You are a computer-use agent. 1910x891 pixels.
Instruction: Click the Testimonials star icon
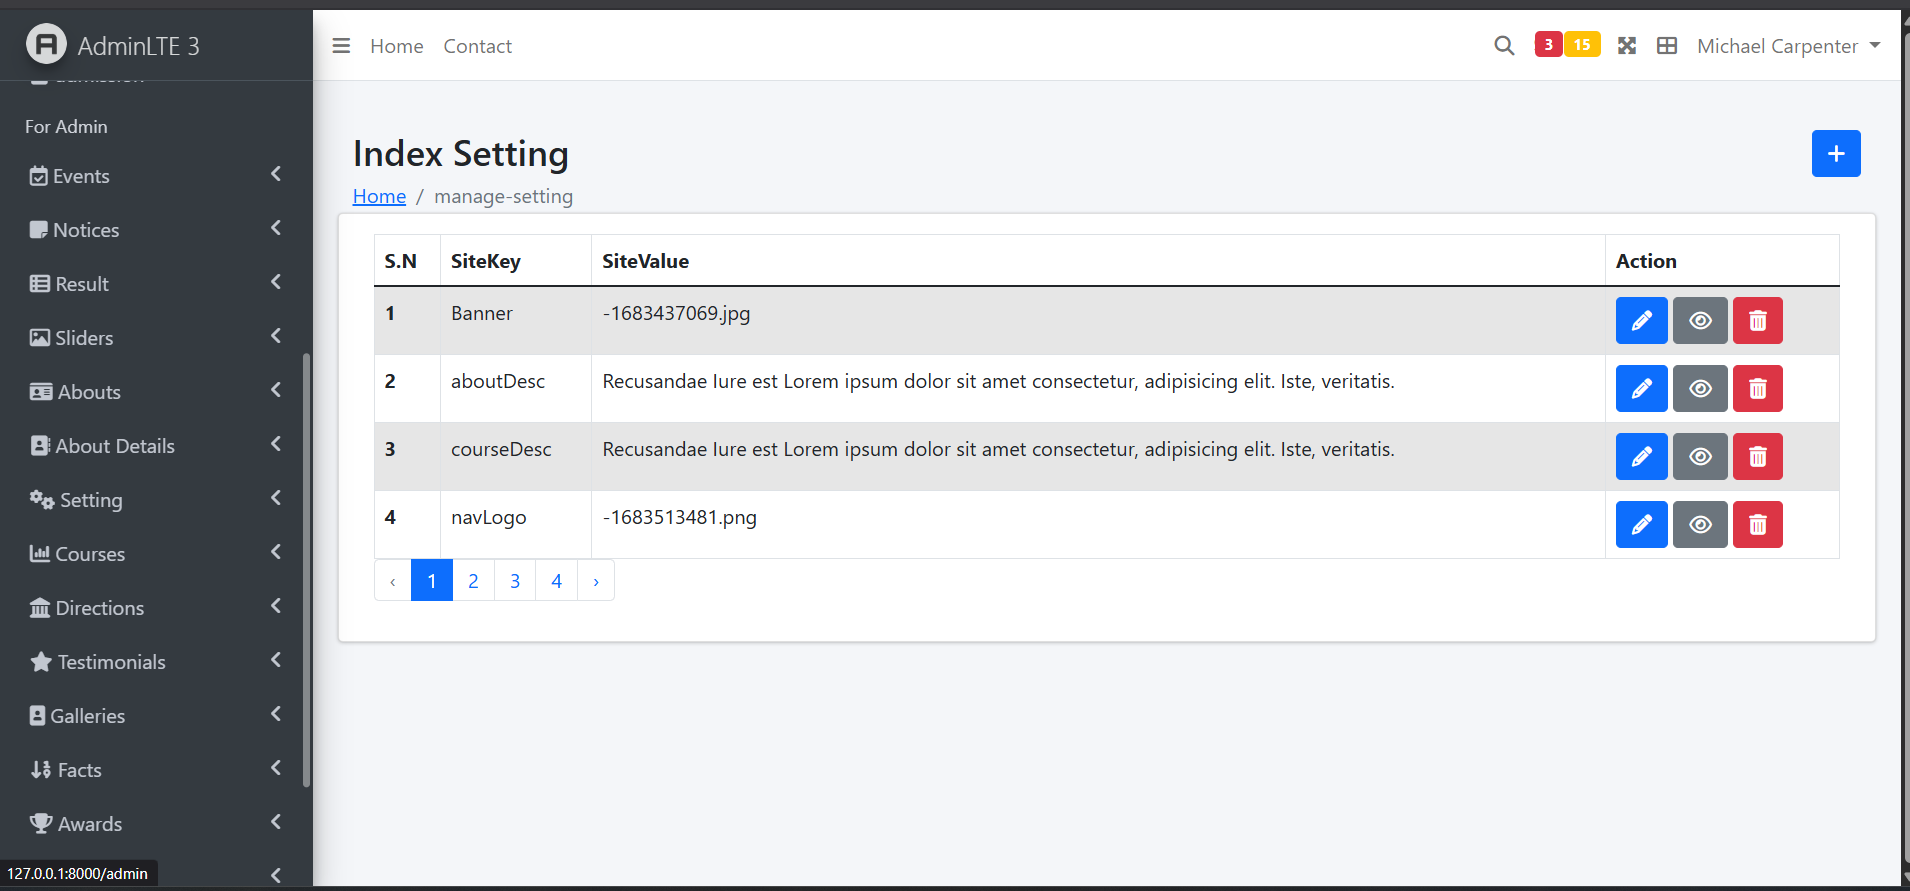(x=41, y=662)
